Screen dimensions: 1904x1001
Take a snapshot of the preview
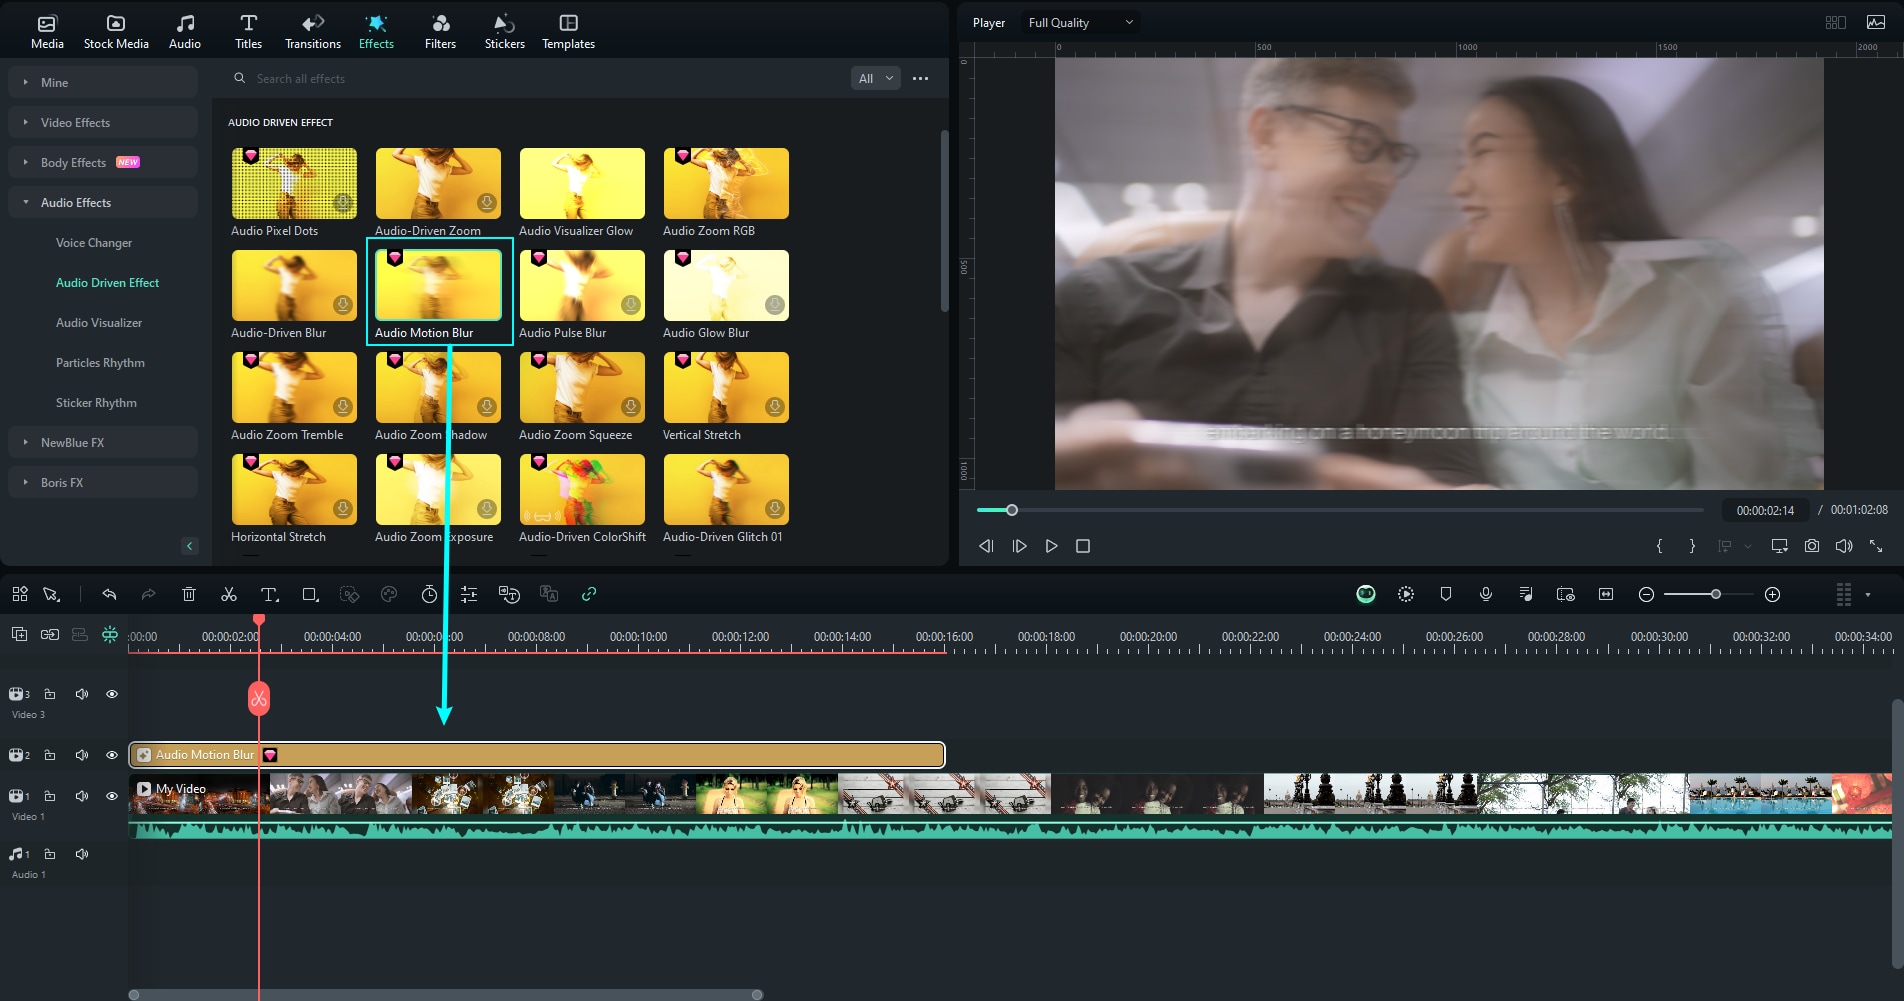coord(1812,546)
